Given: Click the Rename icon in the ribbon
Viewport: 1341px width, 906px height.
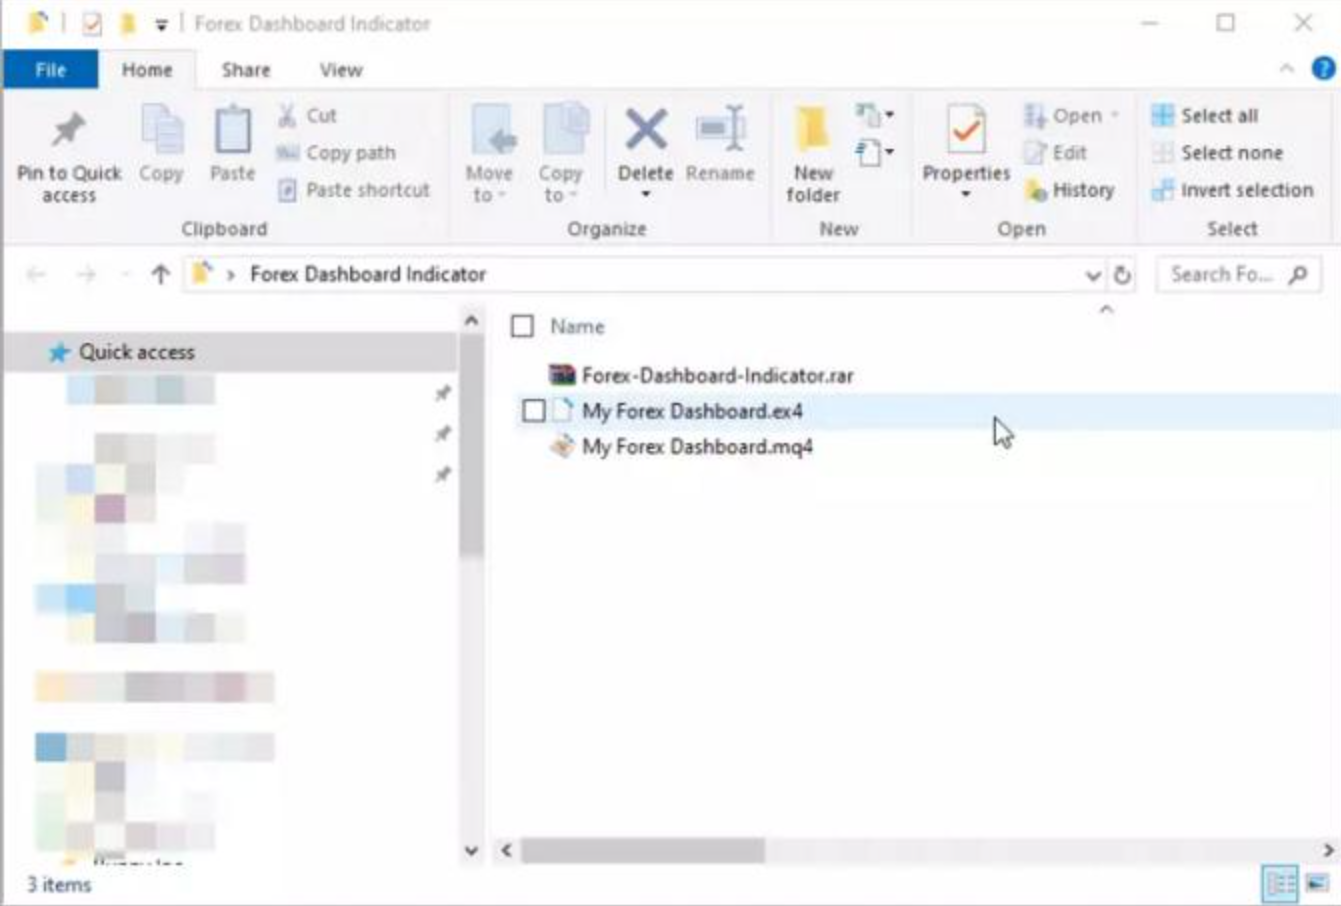Looking at the screenshot, I should click(x=720, y=132).
